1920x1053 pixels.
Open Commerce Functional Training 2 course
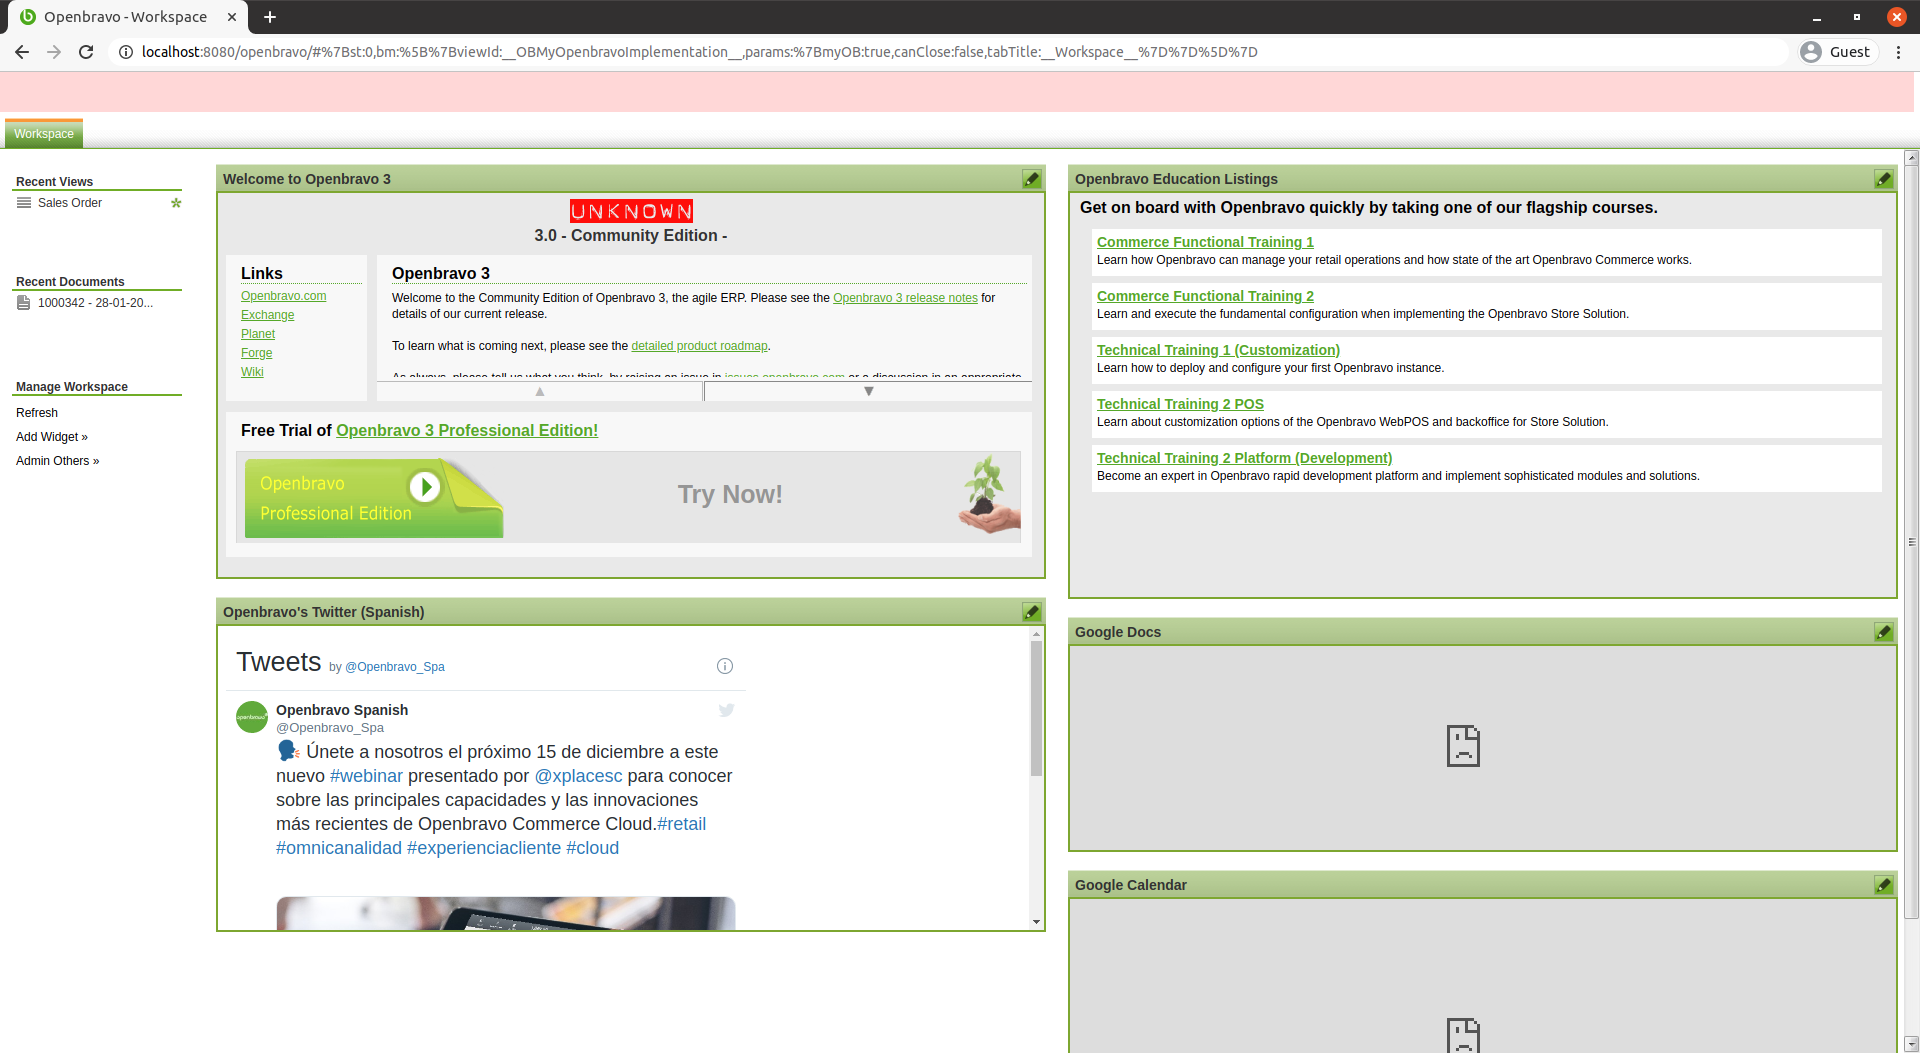(x=1205, y=296)
